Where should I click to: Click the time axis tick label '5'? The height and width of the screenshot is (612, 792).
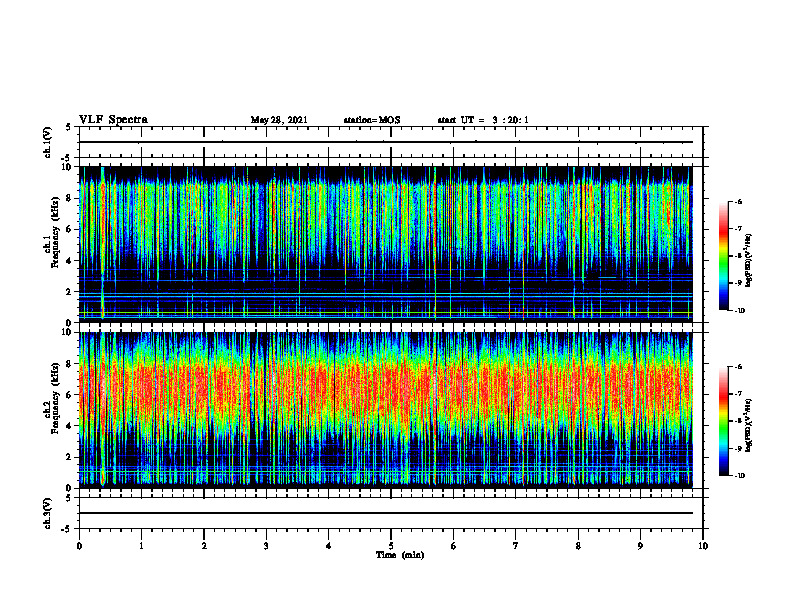(x=391, y=546)
